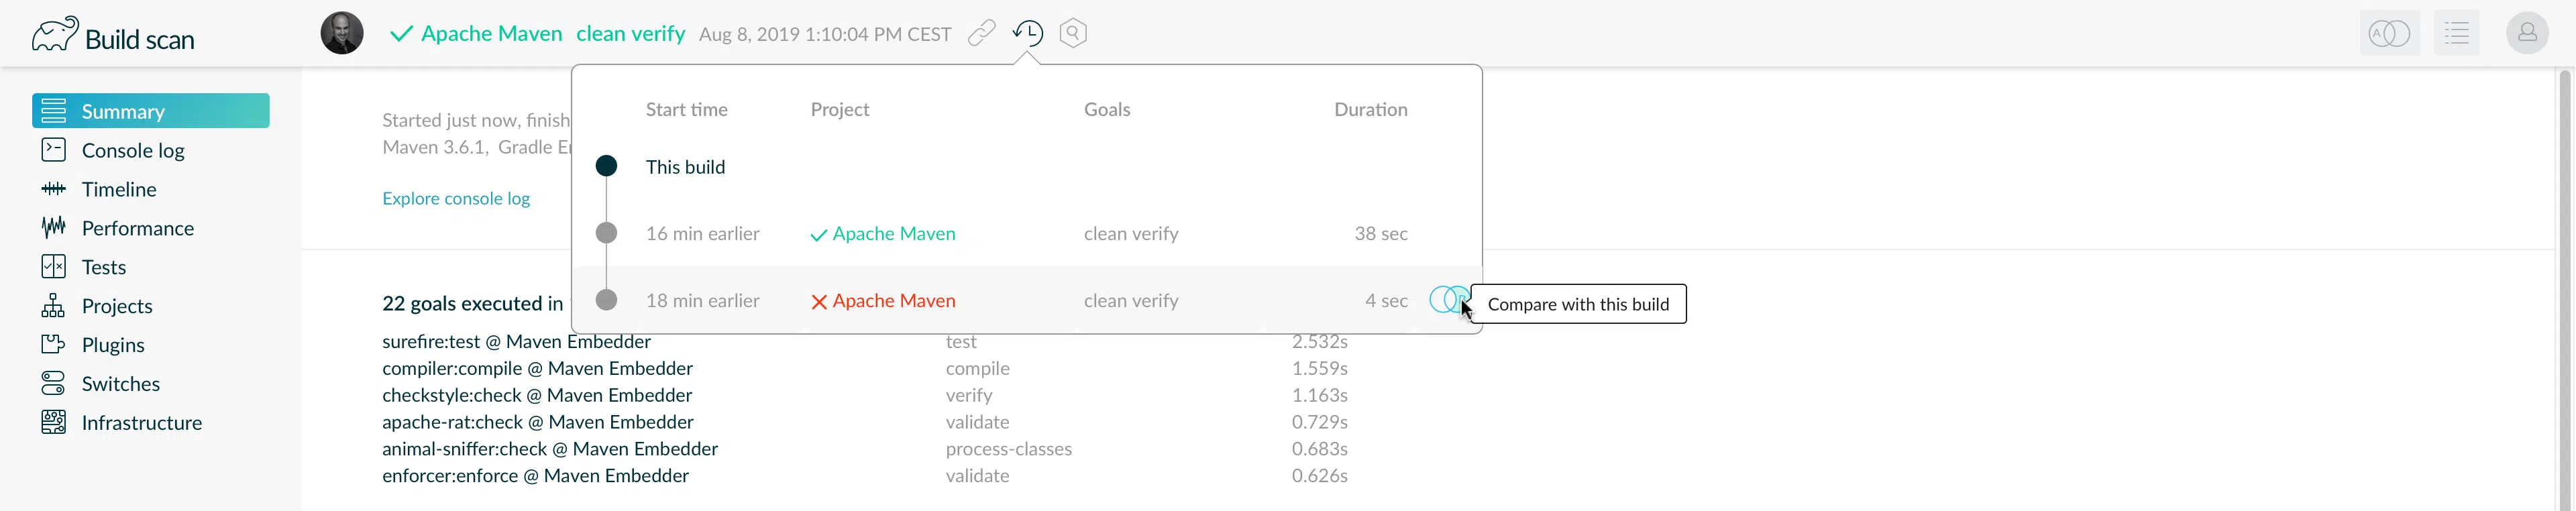
Task: Click the Plugins puzzle icon
Action: tap(54, 345)
